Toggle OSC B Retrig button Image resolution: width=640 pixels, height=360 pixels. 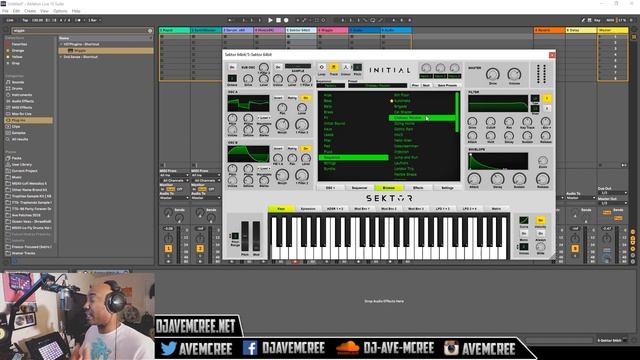tap(292, 149)
